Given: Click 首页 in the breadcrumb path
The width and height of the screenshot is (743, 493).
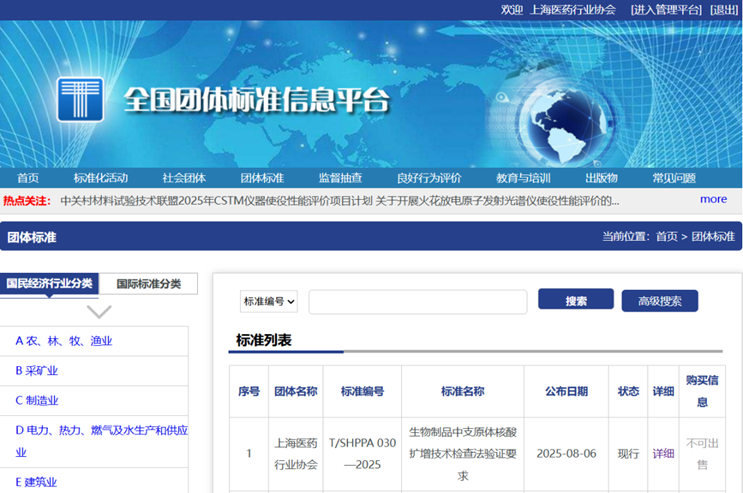Looking at the screenshot, I should [667, 237].
